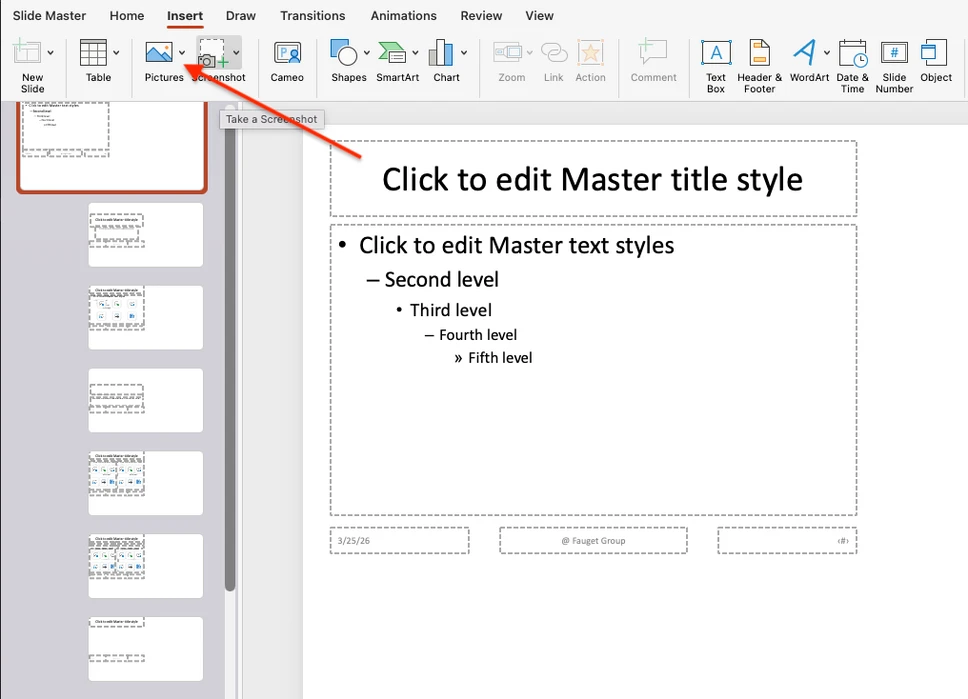
Task: Insert a Text Box
Action: [x=715, y=62]
